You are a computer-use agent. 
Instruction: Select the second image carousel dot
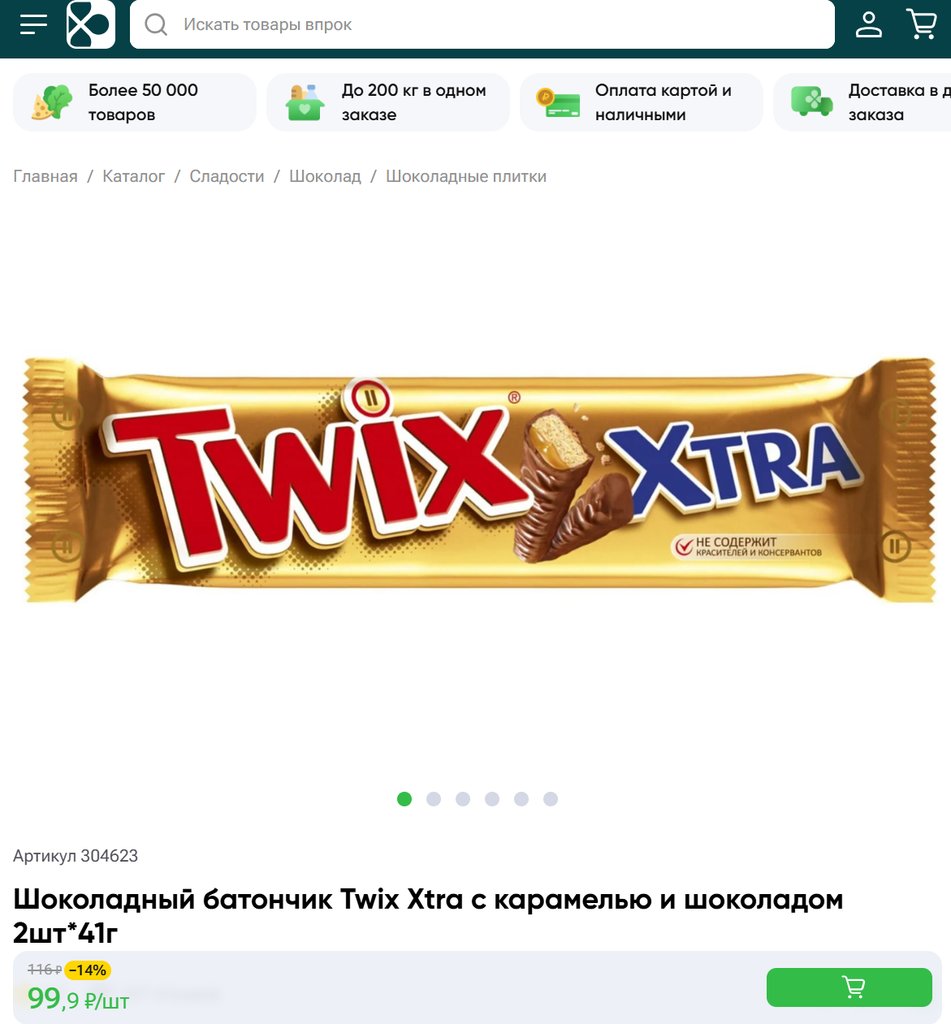(x=434, y=799)
